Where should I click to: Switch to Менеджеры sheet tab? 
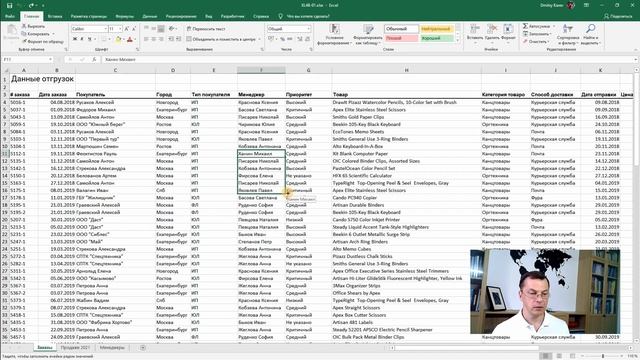coord(112,348)
